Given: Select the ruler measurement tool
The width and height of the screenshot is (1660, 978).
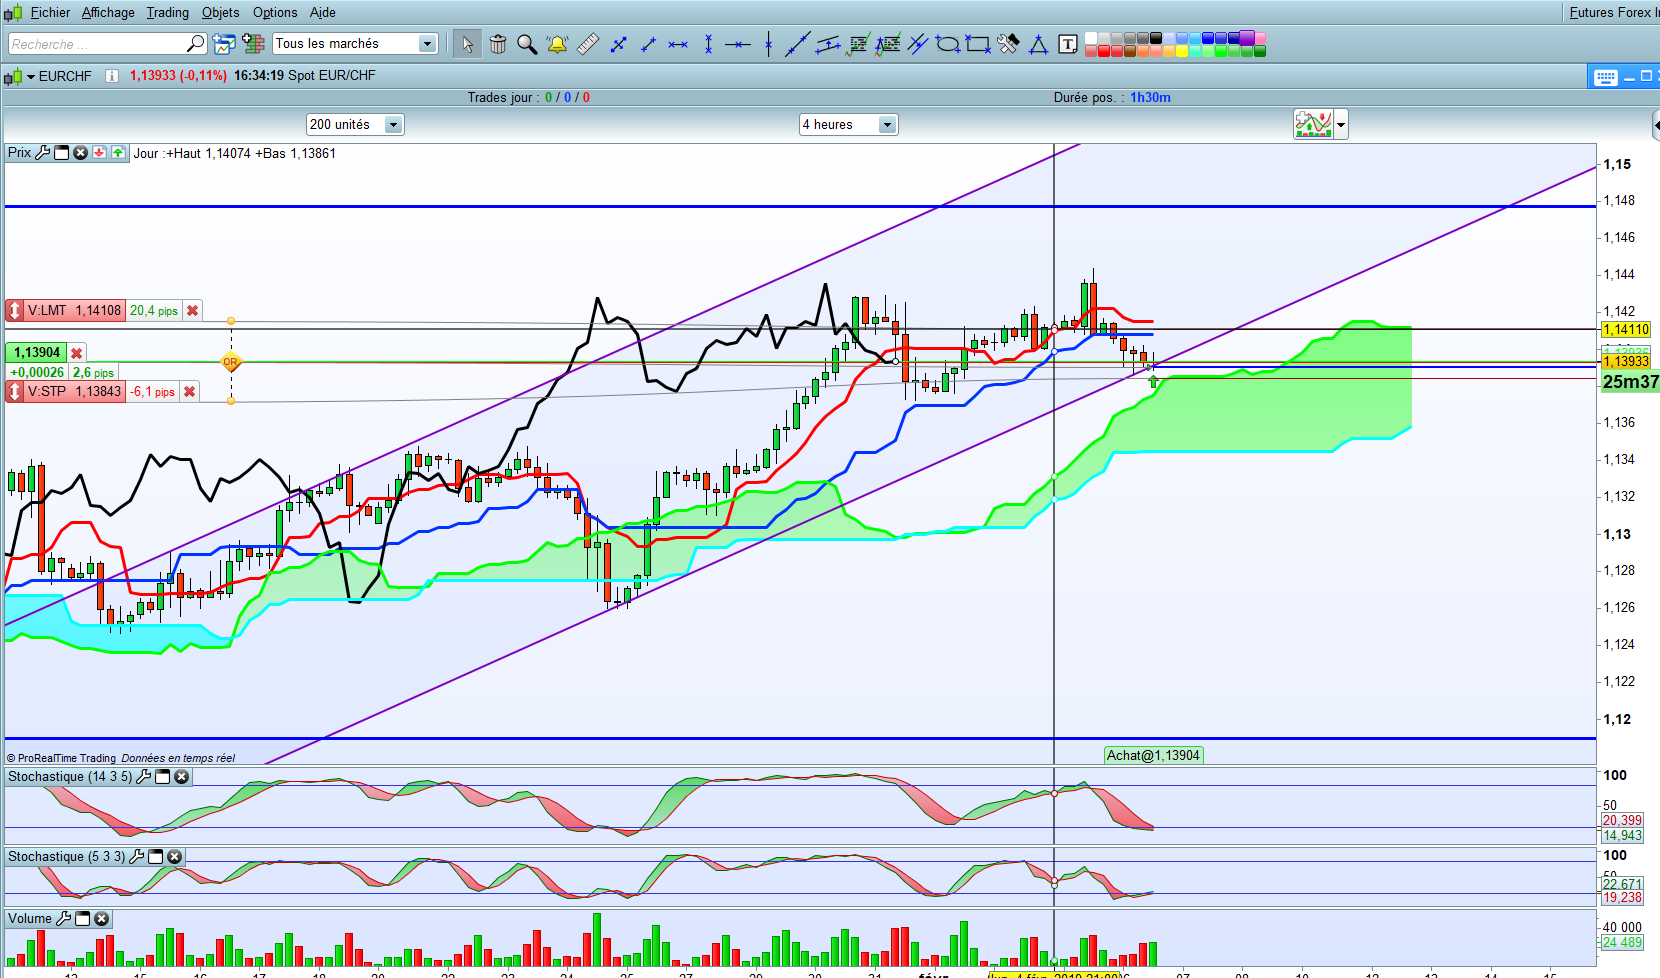Looking at the screenshot, I should click(588, 44).
